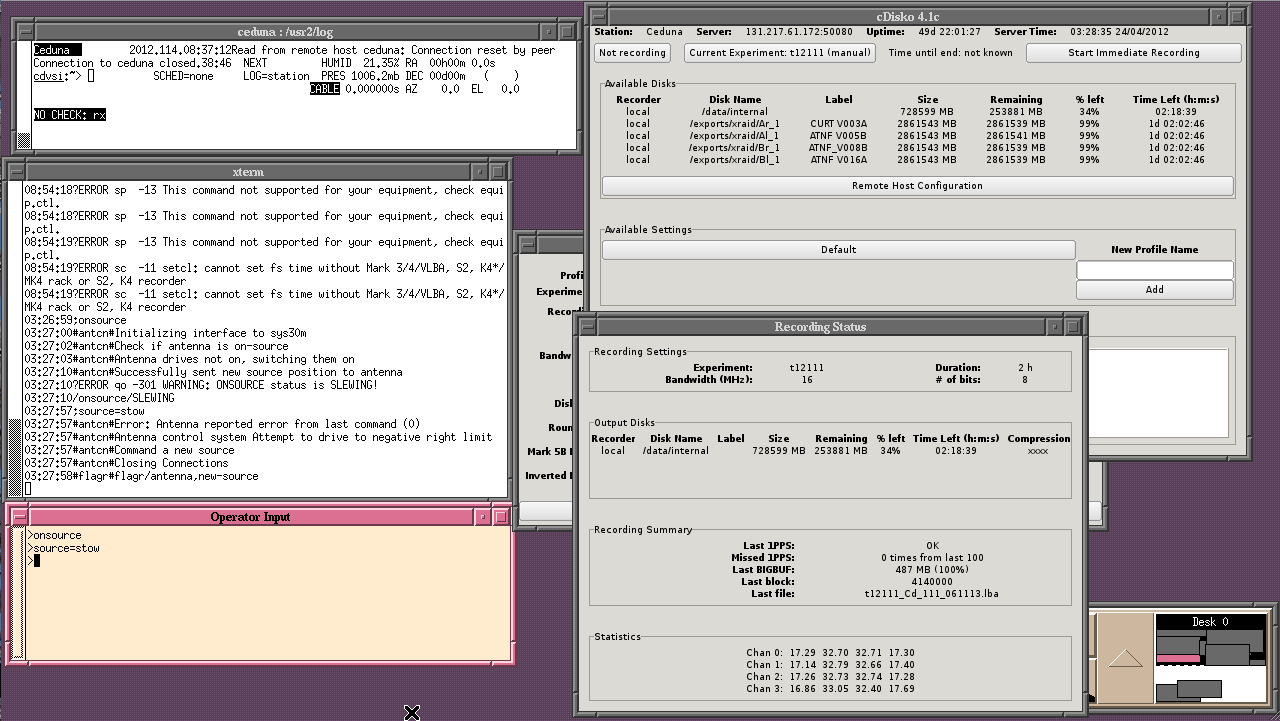Click the Recording Status title bar
Viewport: 1280px width, 721px height.
click(x=820, y=327)
